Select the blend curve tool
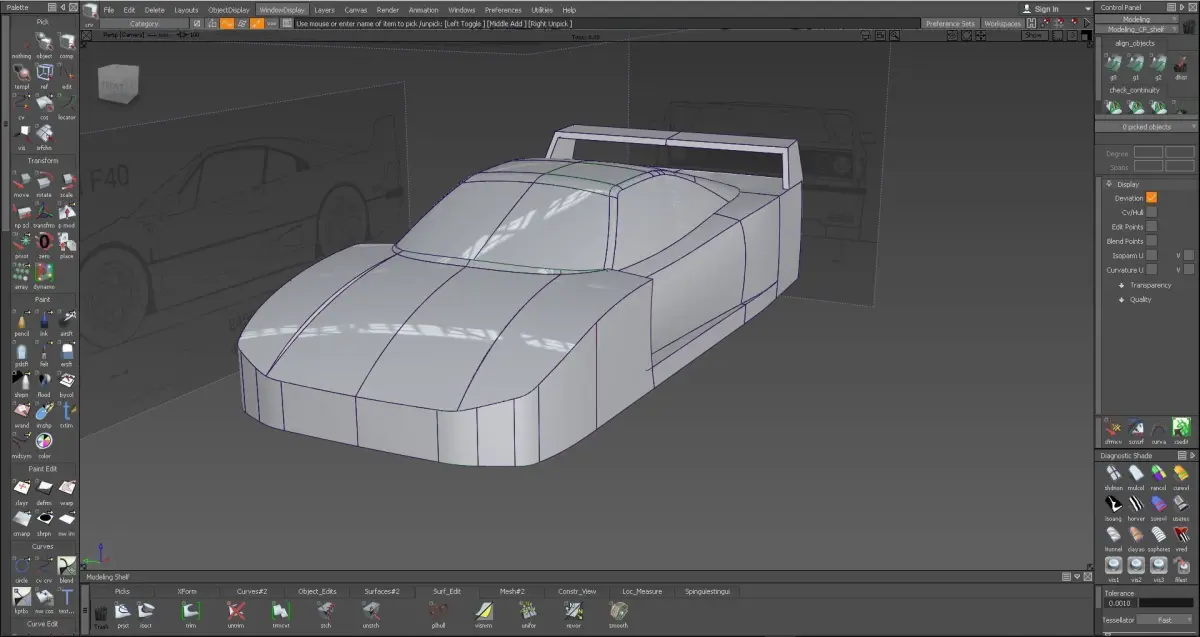1200x637 pixels. coord(67,568)
